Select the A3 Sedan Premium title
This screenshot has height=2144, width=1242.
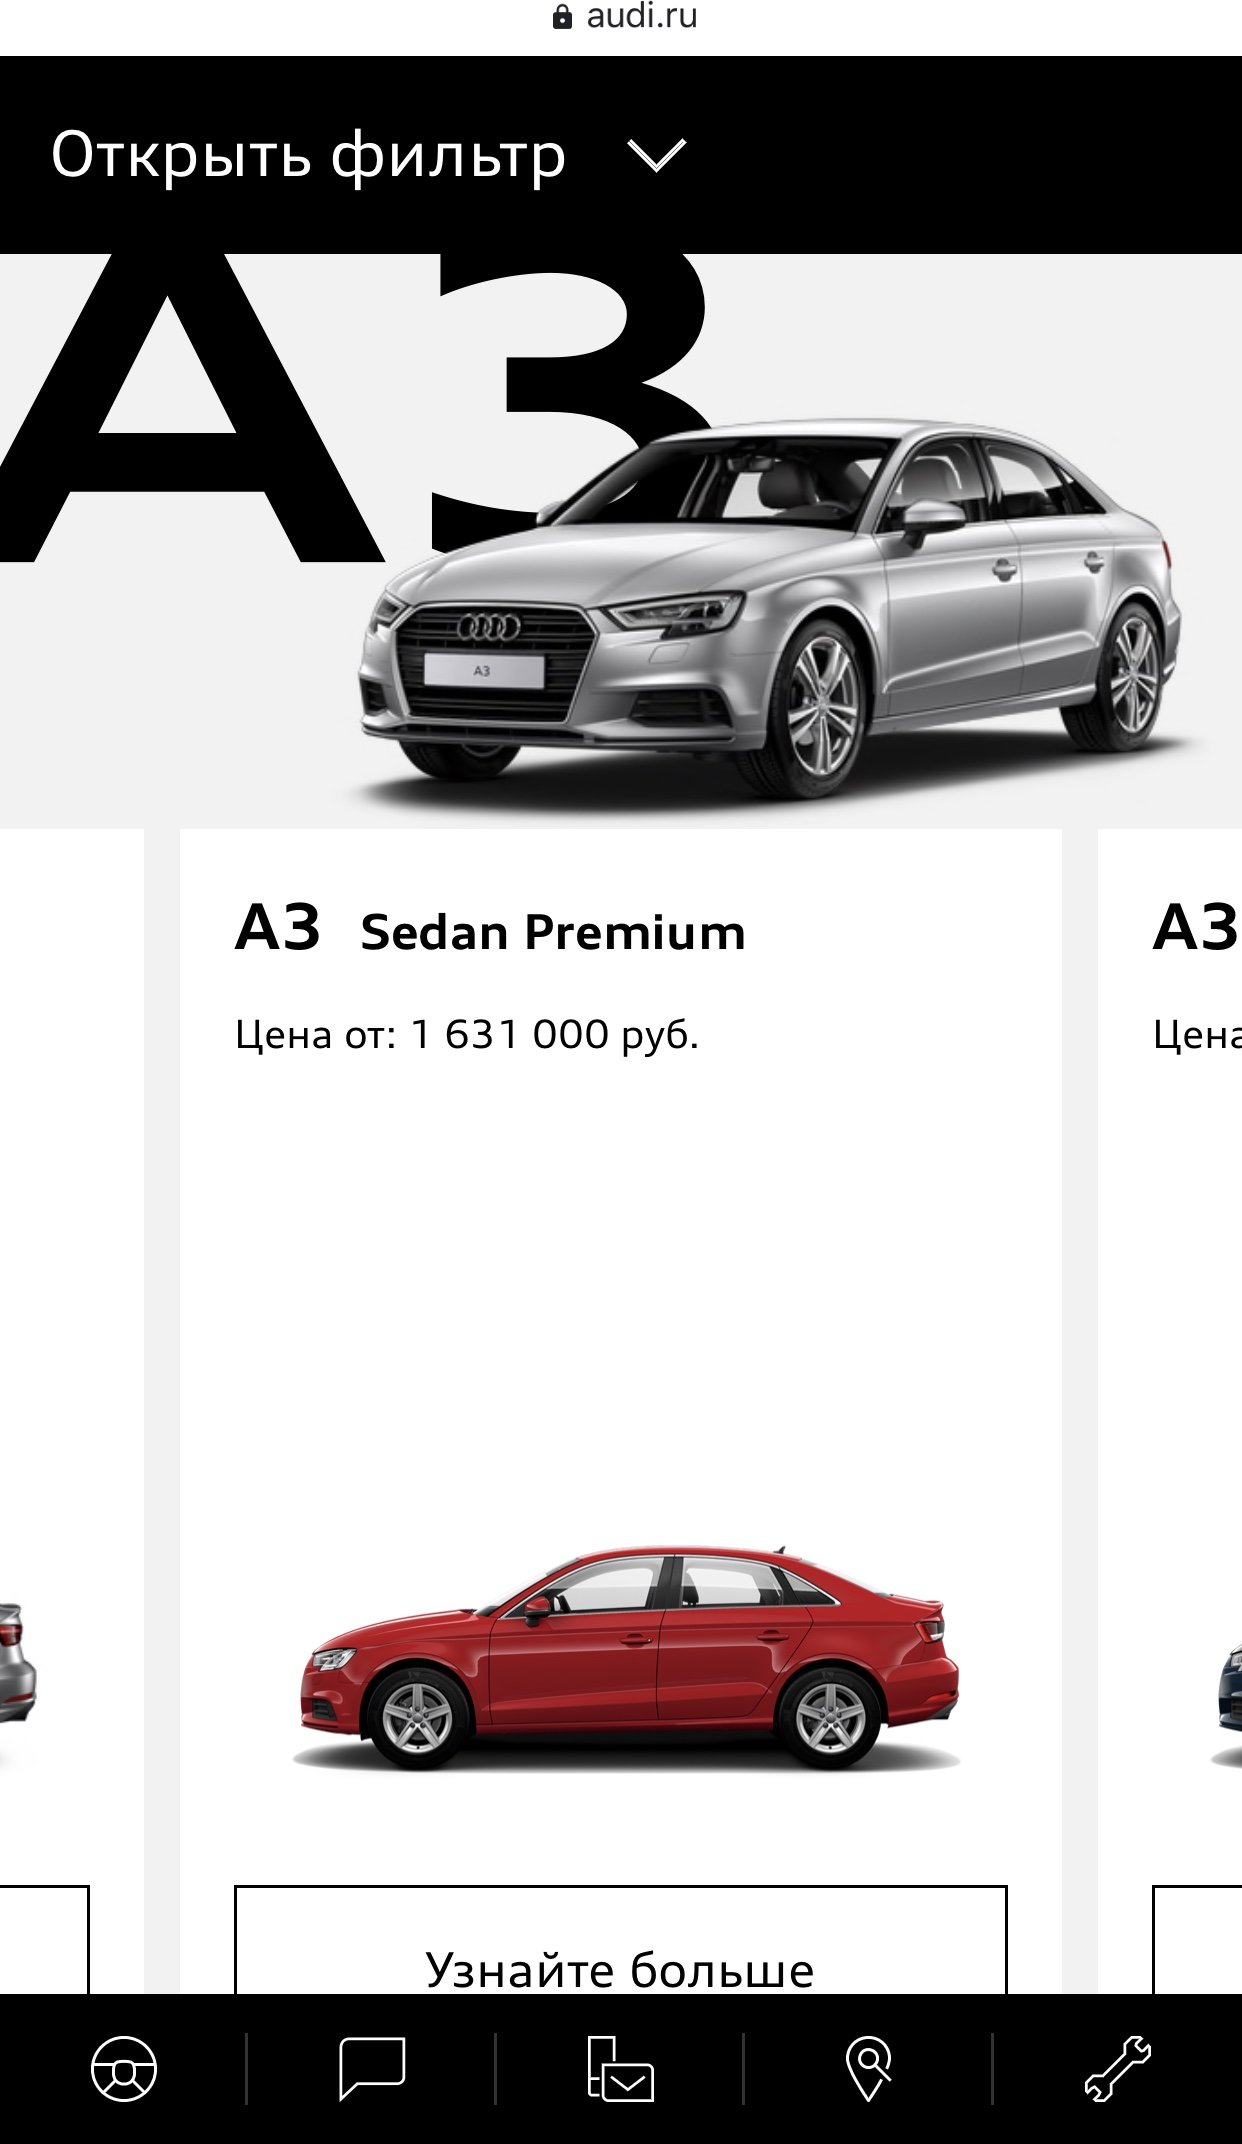490,929
